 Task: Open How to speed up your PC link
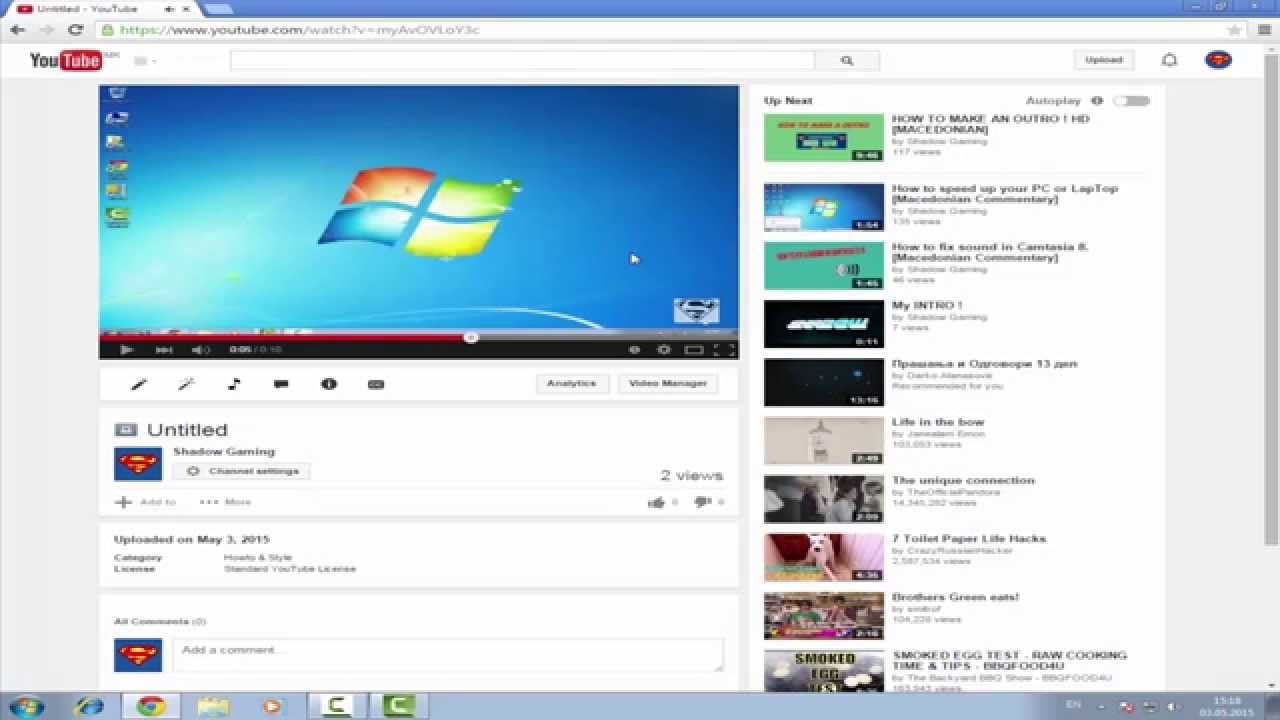[1005, 194]
